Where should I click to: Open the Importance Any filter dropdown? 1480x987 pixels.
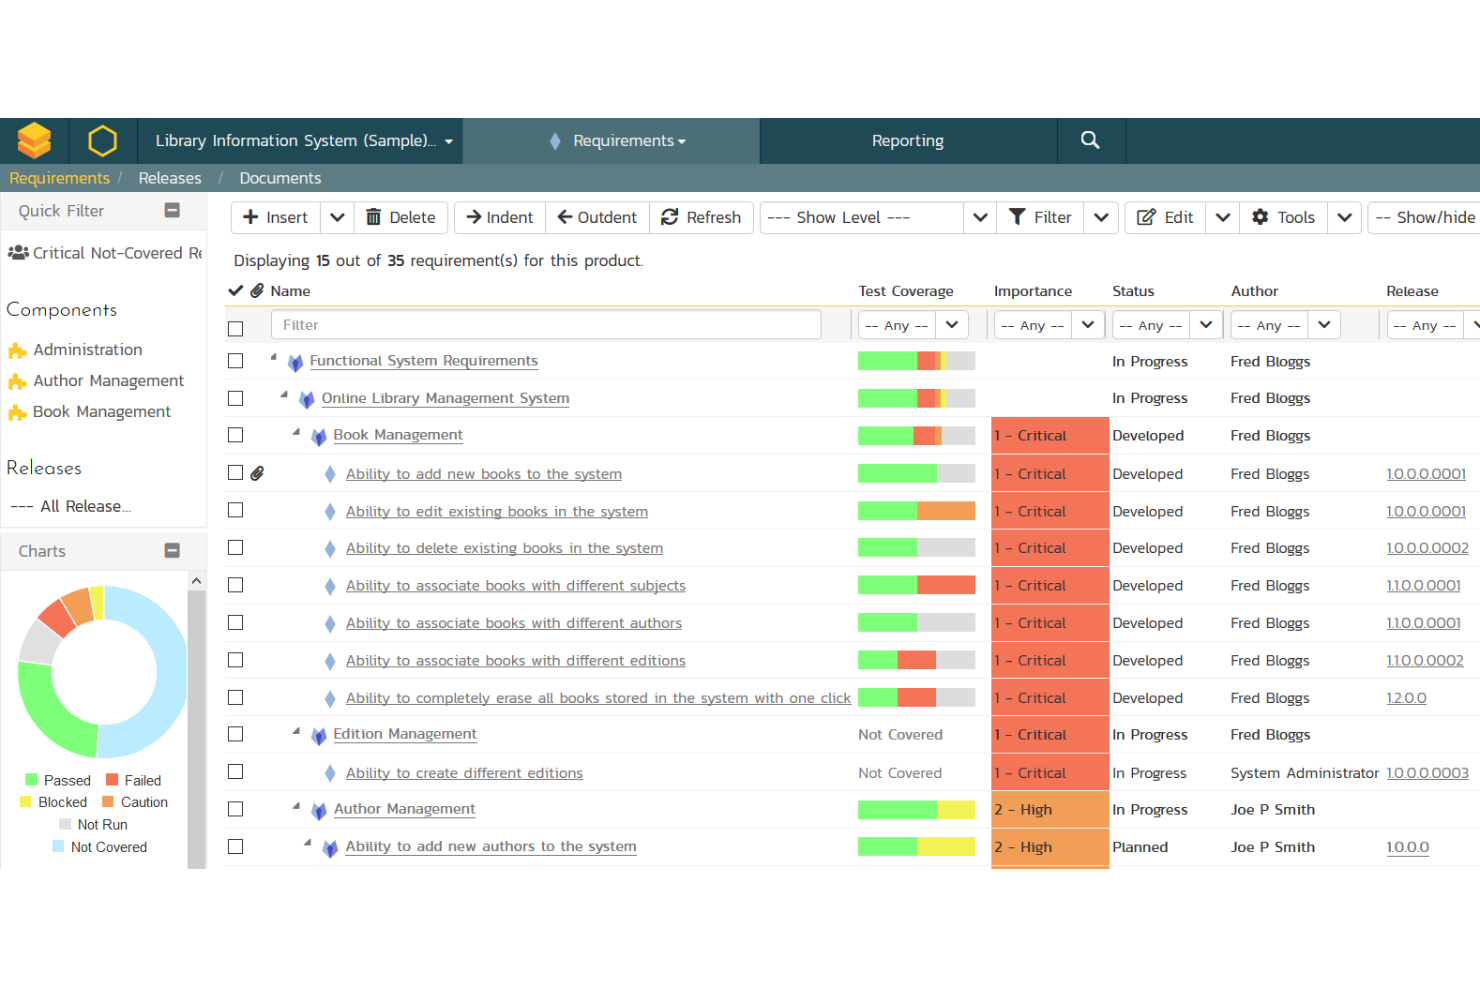coord(1048,324)
